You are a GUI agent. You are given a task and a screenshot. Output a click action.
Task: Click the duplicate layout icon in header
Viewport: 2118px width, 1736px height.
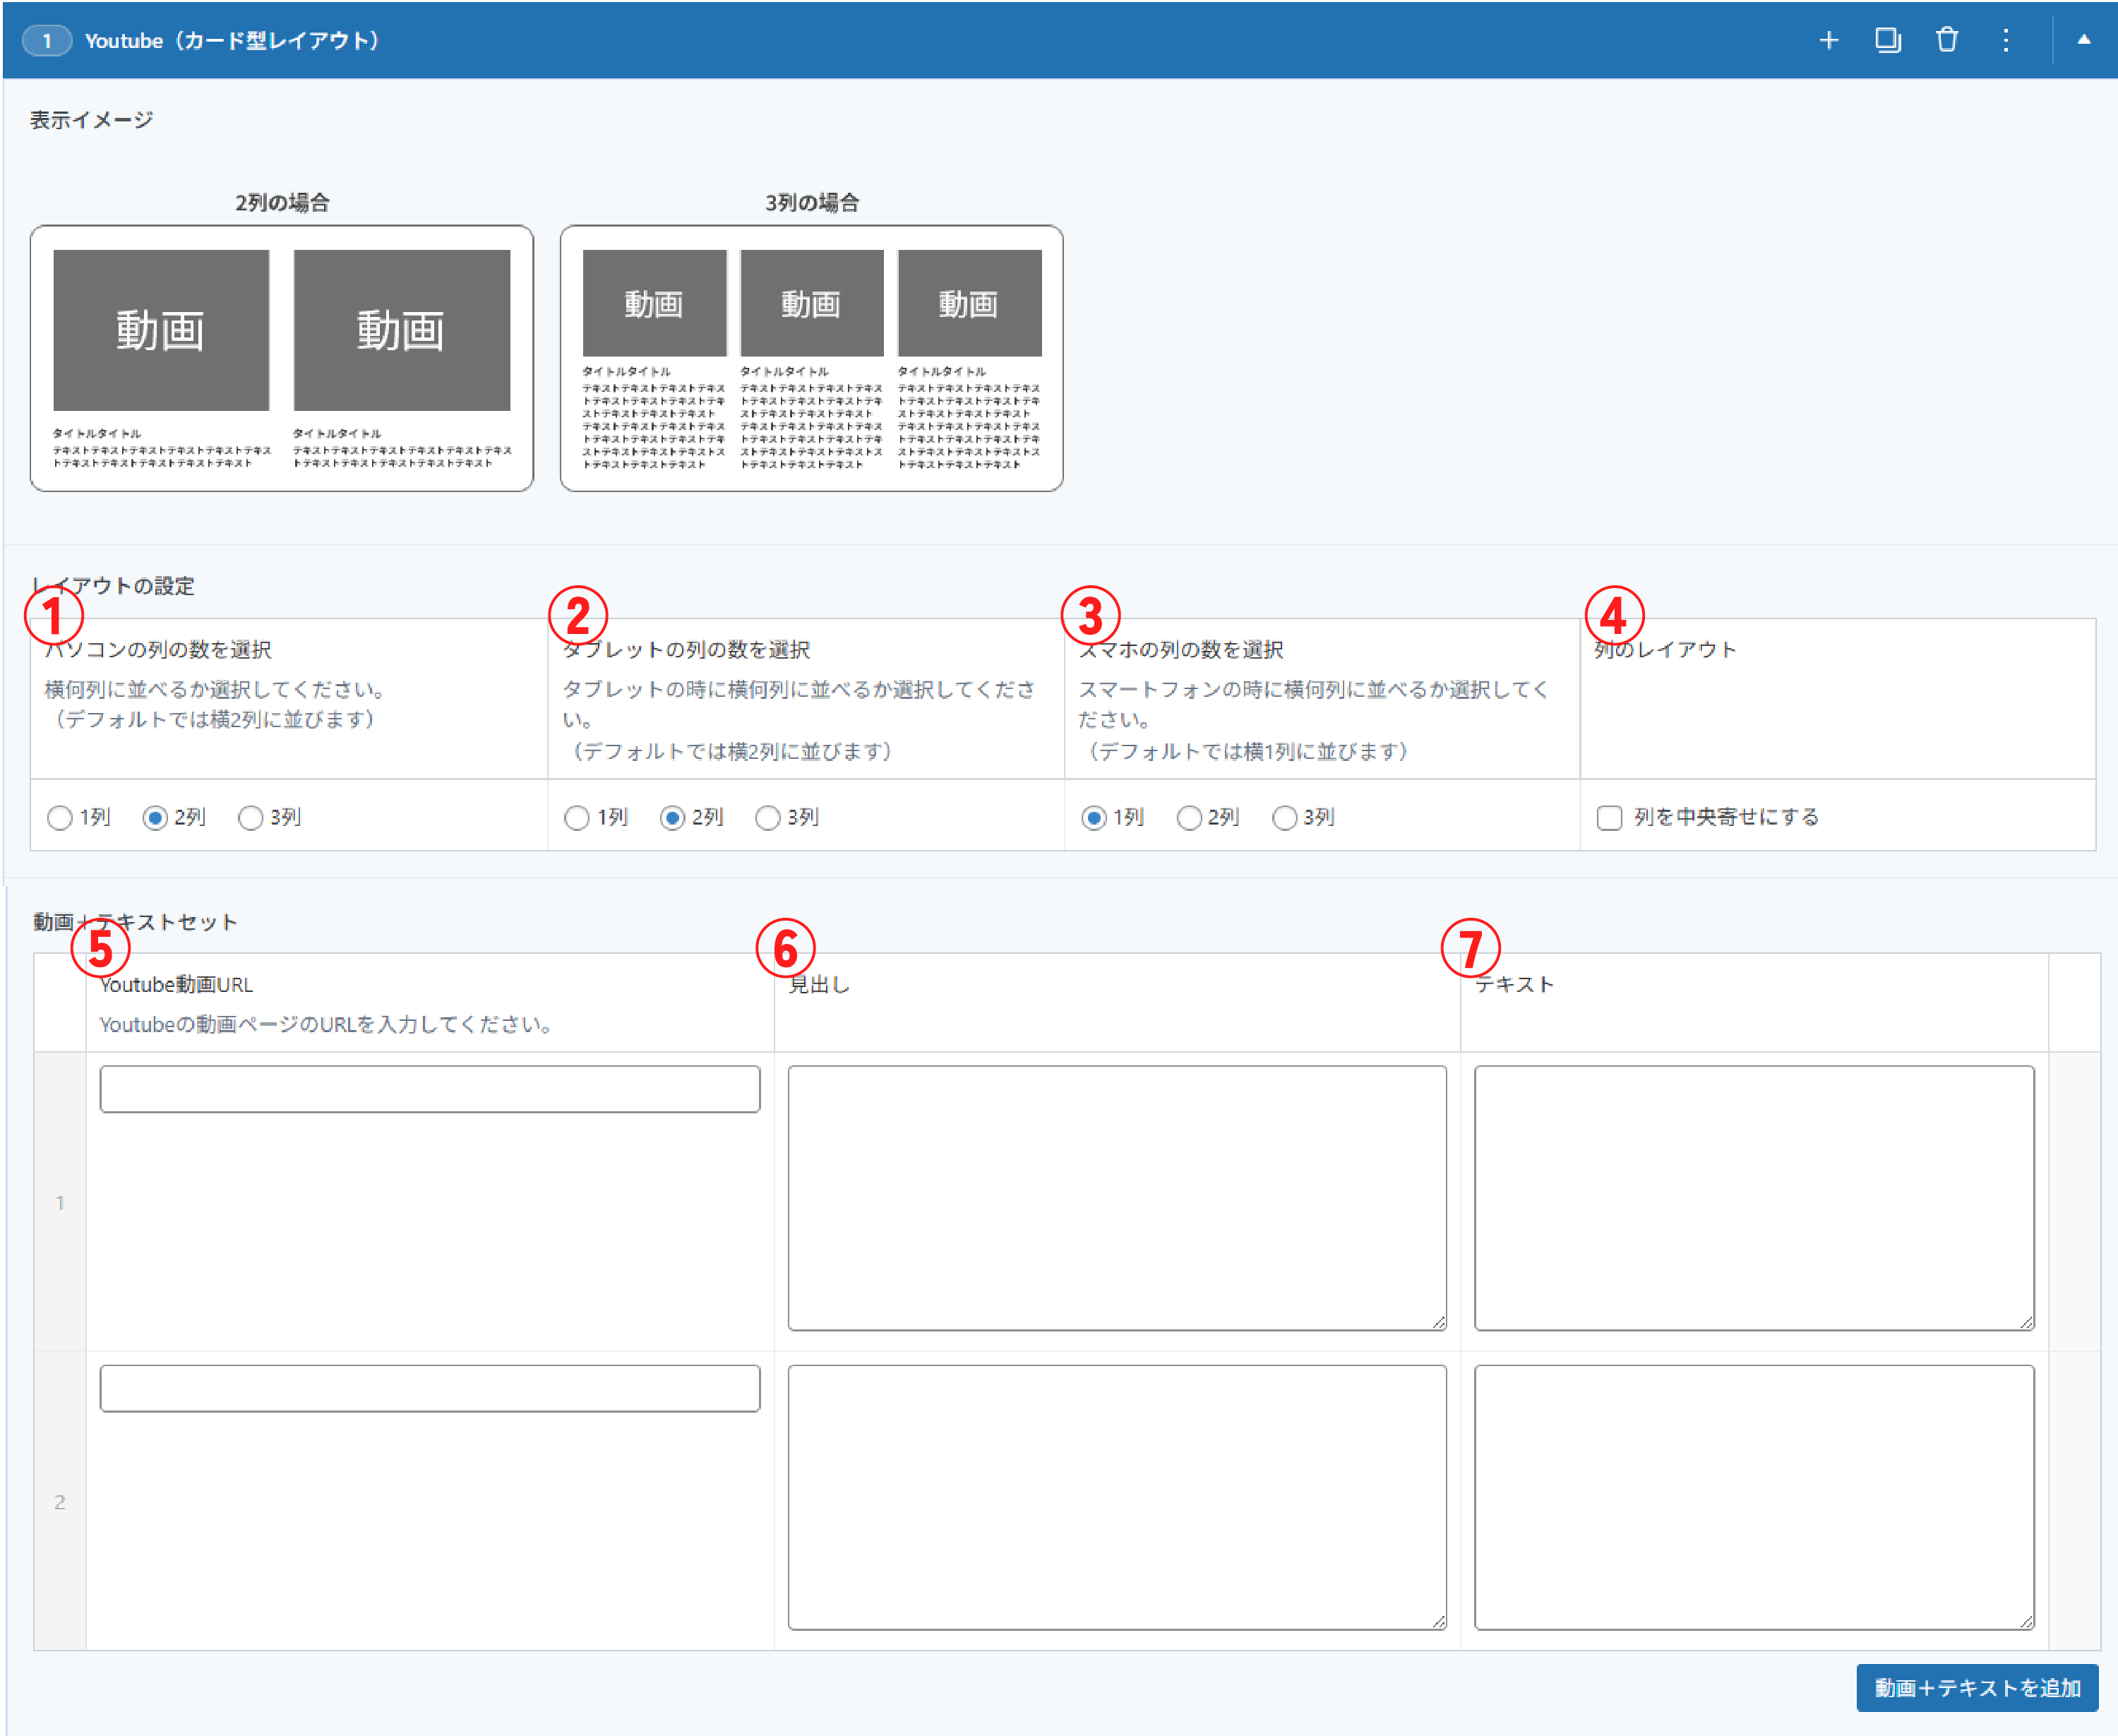[1887, 40]
